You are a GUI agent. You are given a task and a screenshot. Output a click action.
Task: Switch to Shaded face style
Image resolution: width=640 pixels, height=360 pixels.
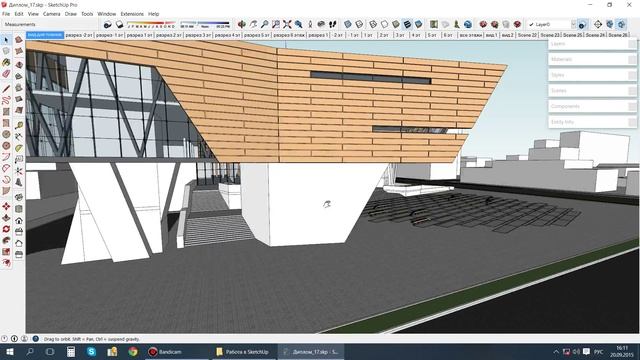[x=396, y=24]
